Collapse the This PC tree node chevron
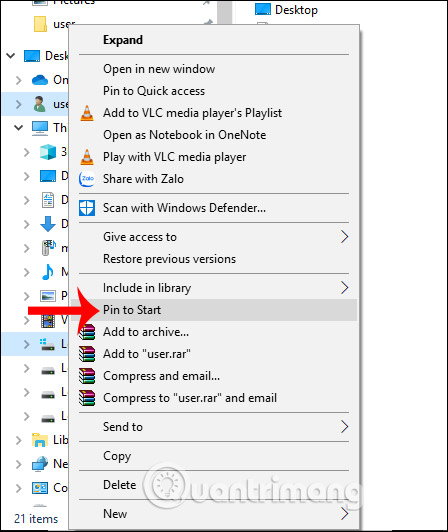This screenshot has height=532, width=448. [x=18, y=128]
